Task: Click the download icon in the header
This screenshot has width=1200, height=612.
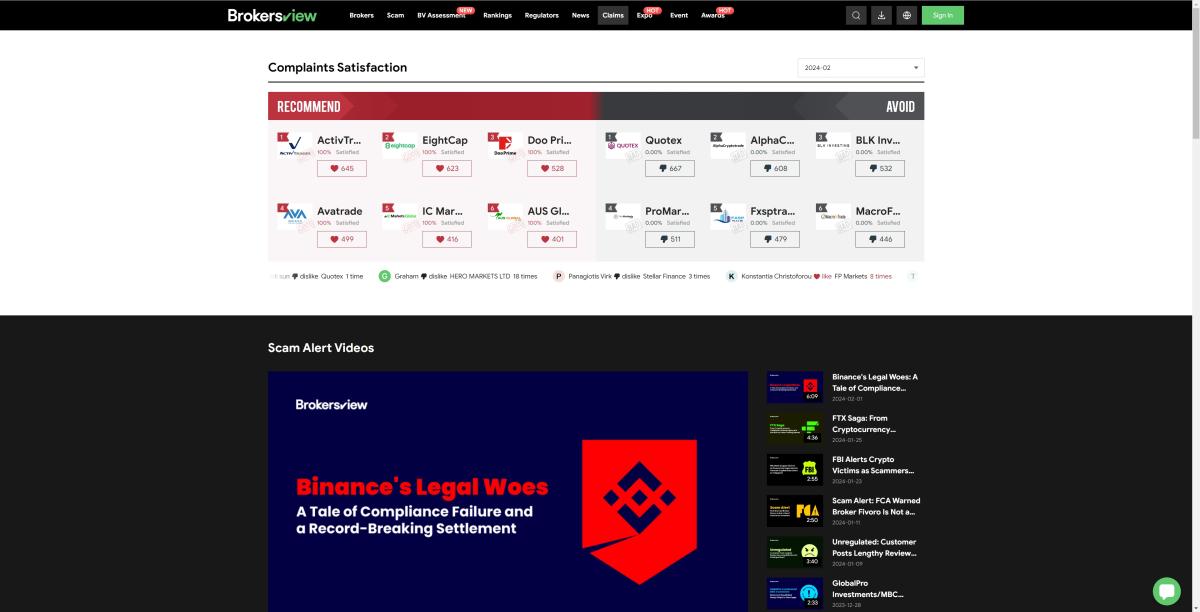Action: [881, 15]
